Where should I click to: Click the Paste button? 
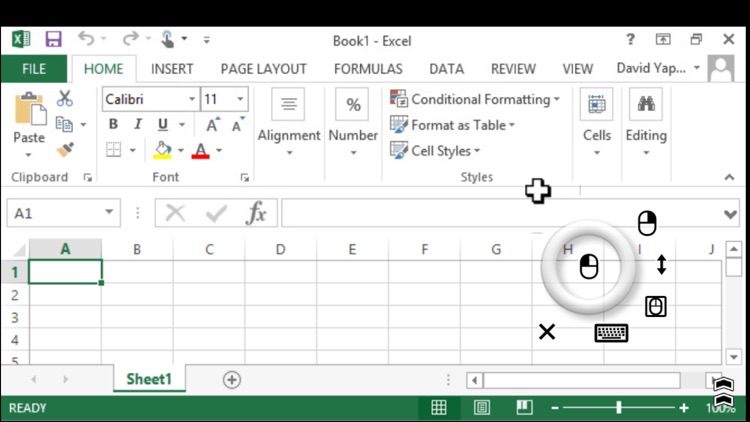[29, 119]
